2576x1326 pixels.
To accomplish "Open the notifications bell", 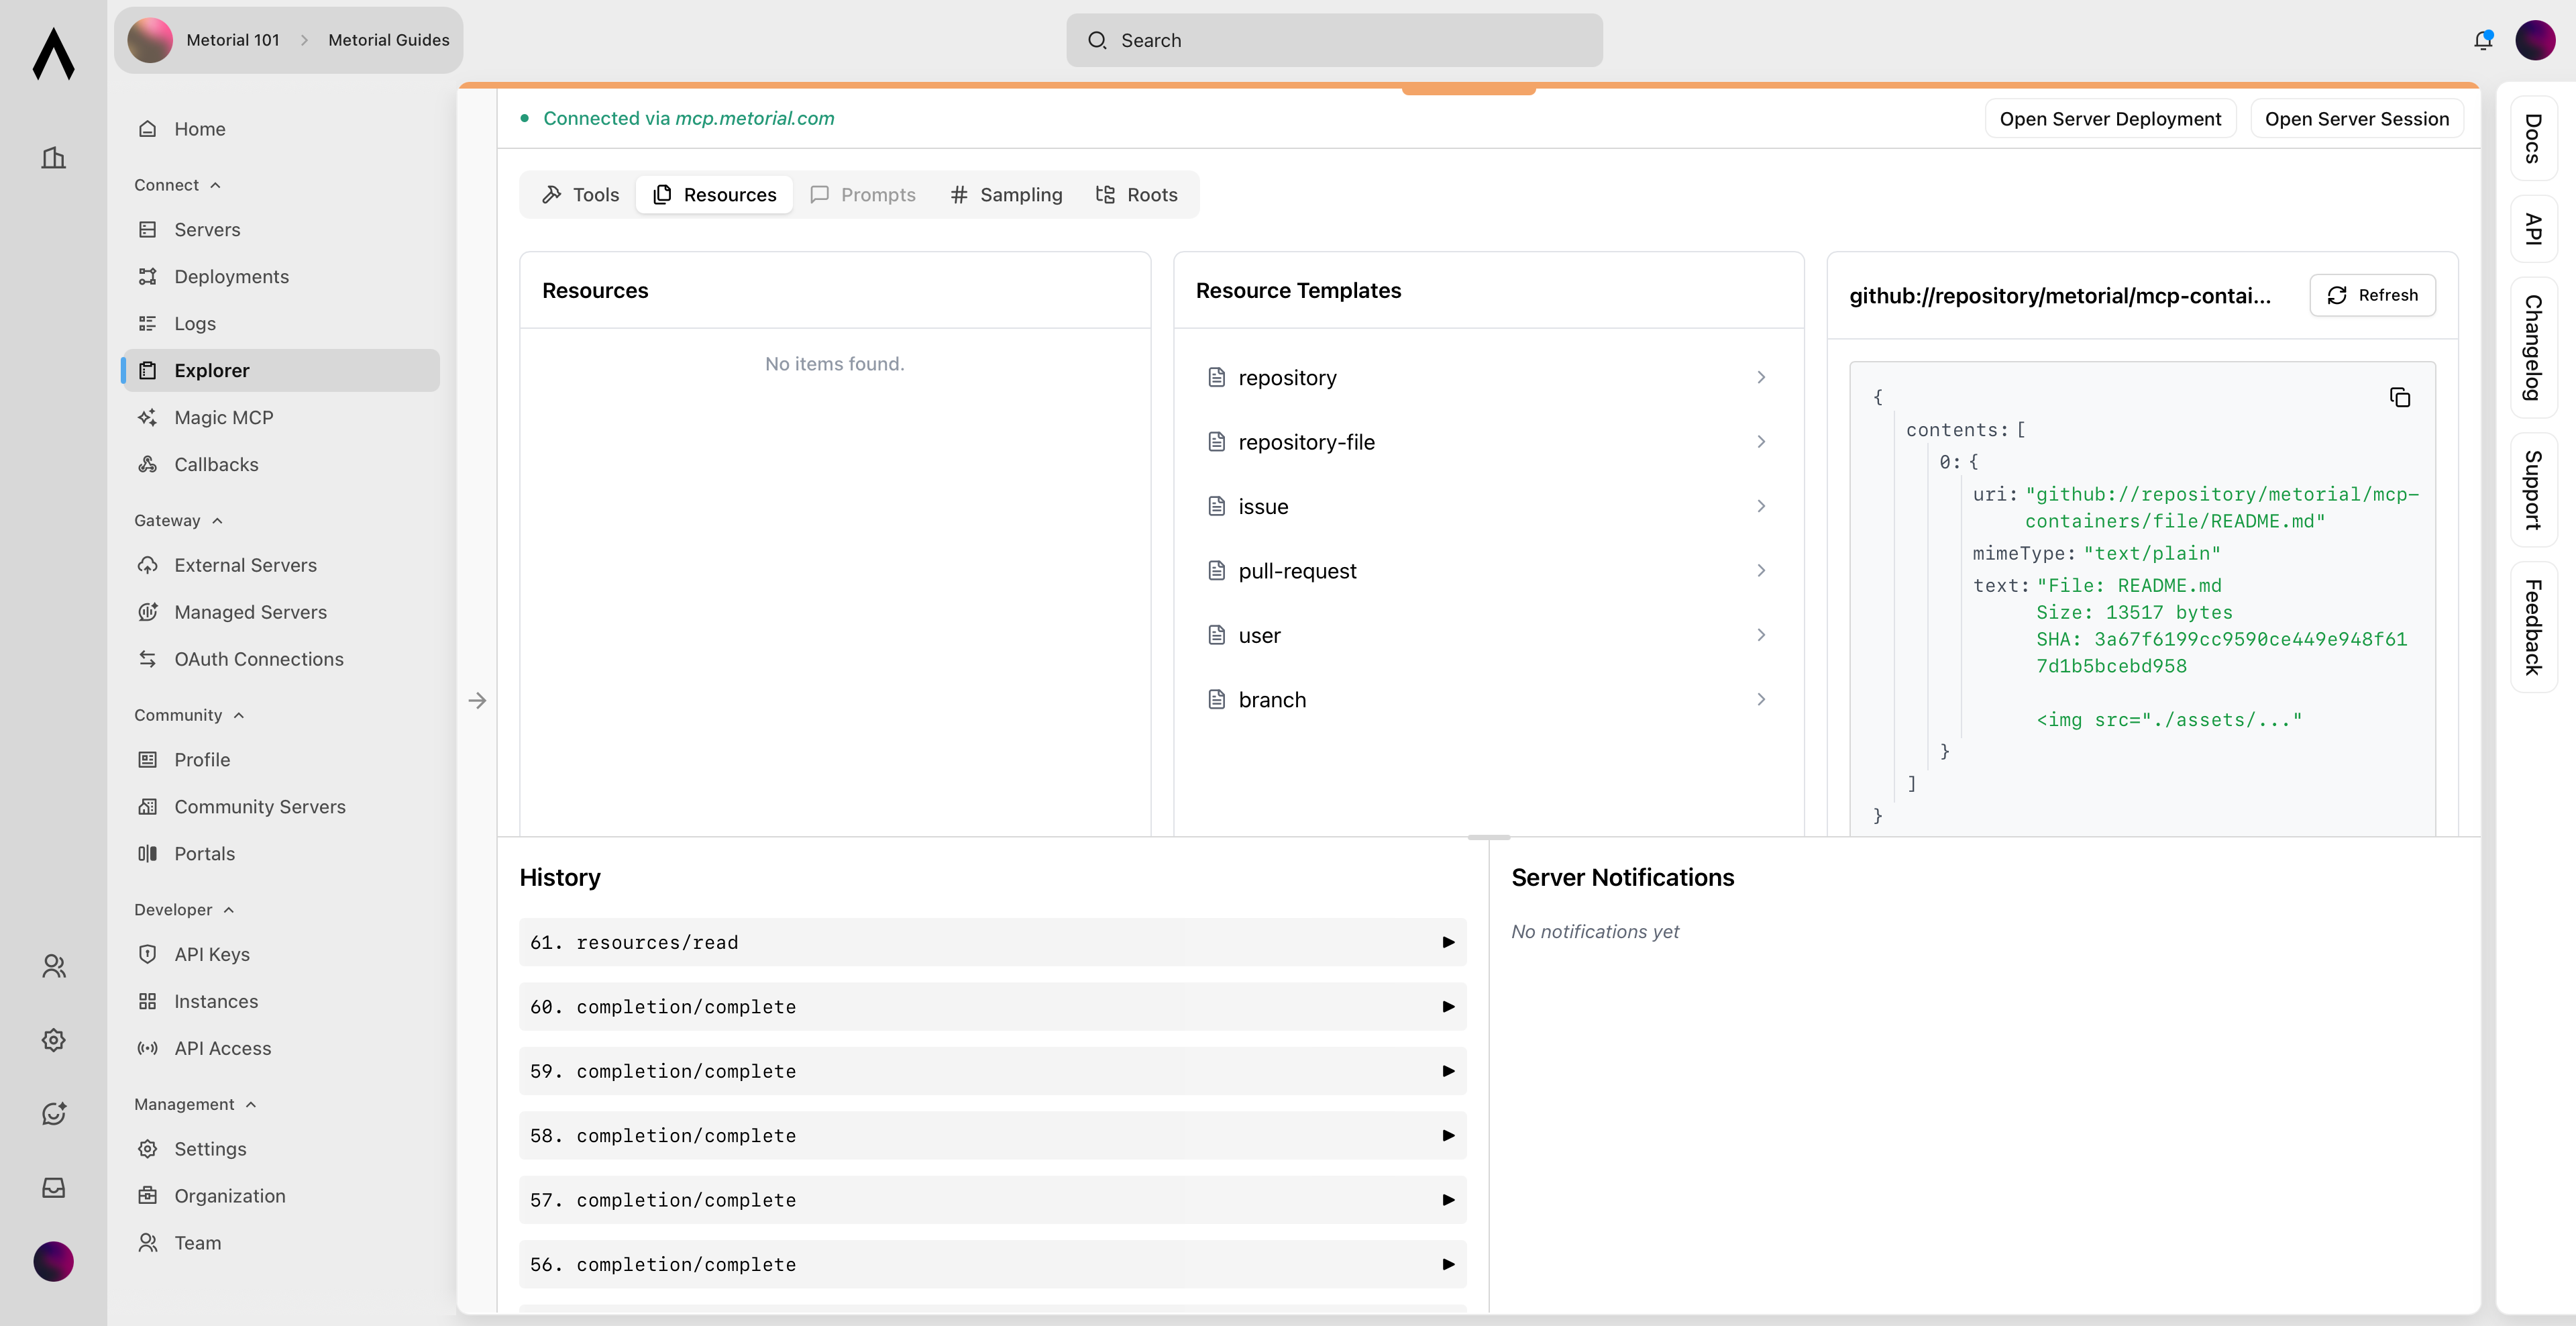I will (2483, 40).
